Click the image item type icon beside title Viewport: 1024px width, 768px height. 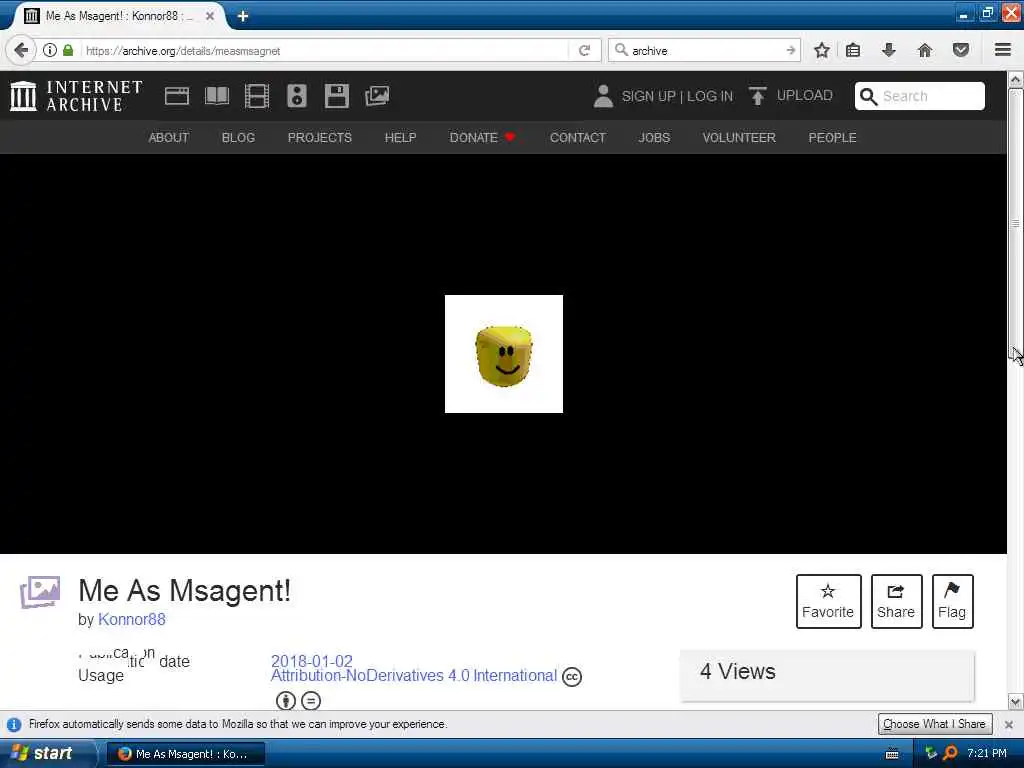tap(40, 592)
